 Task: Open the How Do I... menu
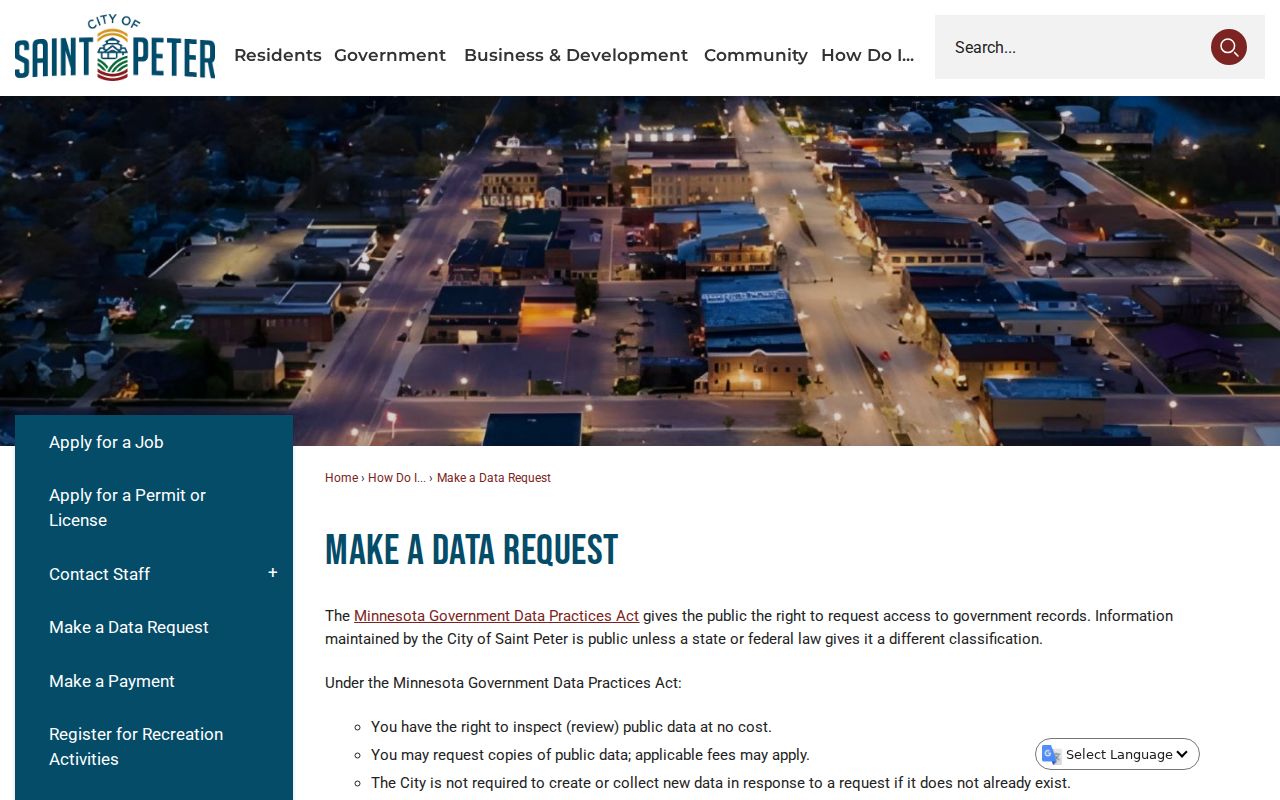868,55
